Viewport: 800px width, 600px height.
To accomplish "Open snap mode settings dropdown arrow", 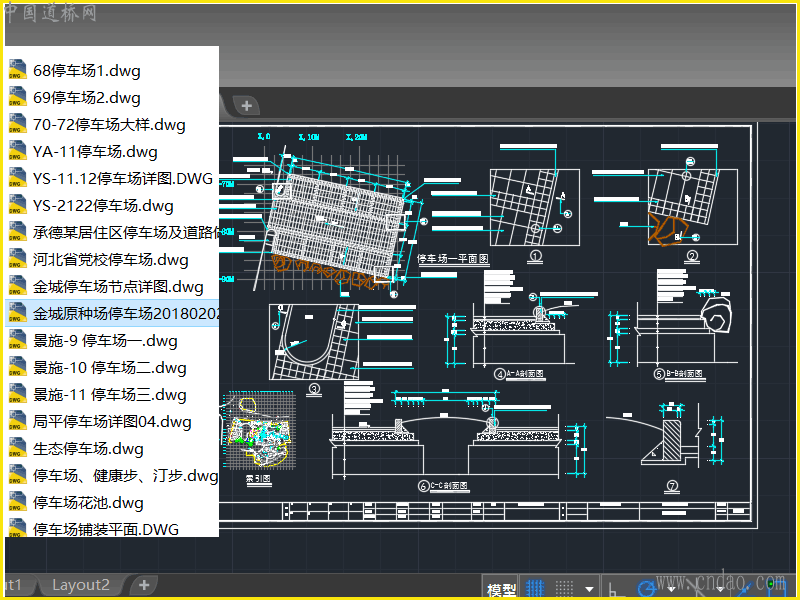I will pos(589,589).
